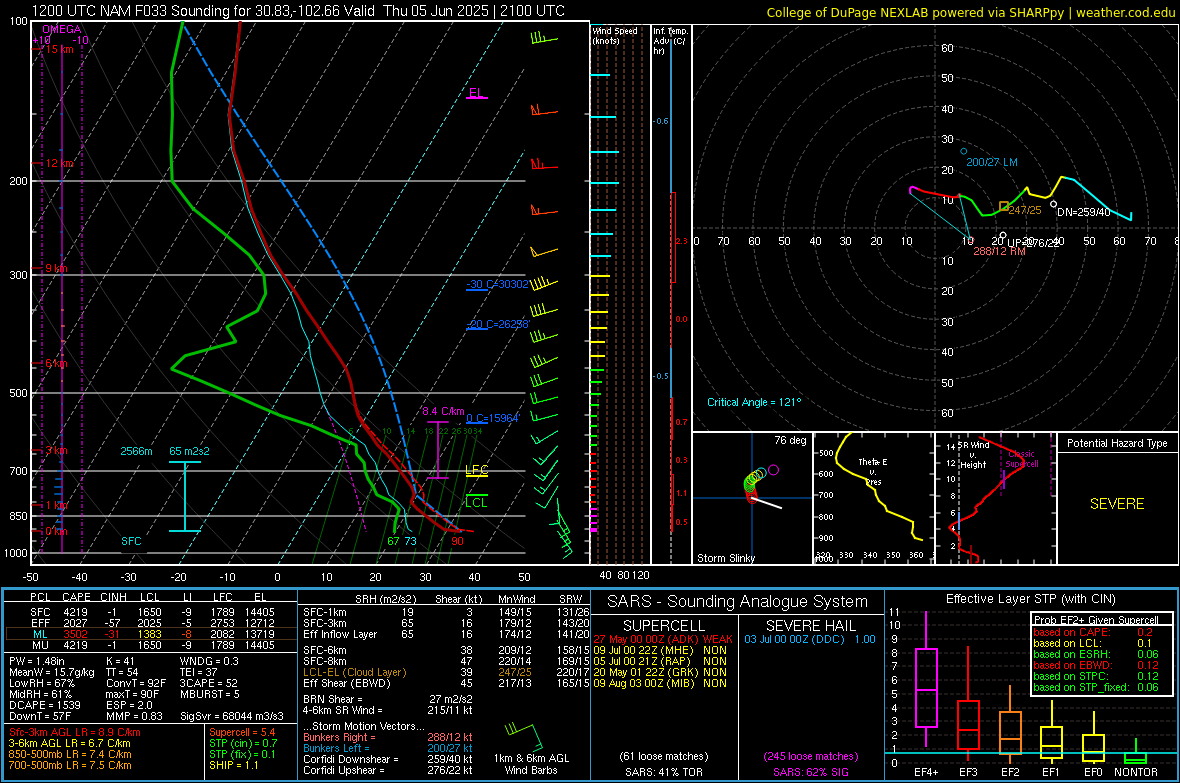Click the SRH (m2/s2) column header
The image size is (1180, 783).
(386, 599)
